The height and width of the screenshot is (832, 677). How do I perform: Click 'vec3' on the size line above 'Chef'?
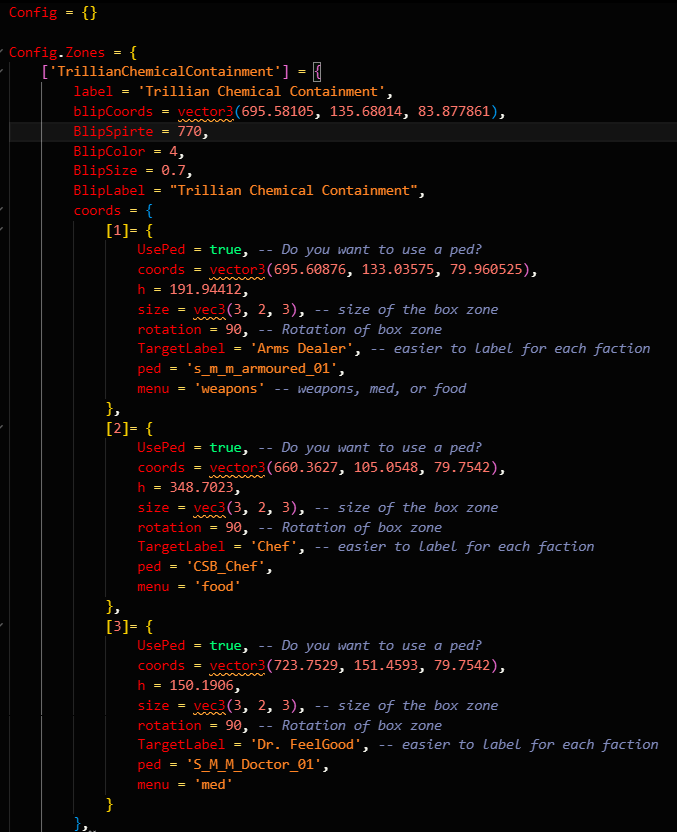point(209,507)
